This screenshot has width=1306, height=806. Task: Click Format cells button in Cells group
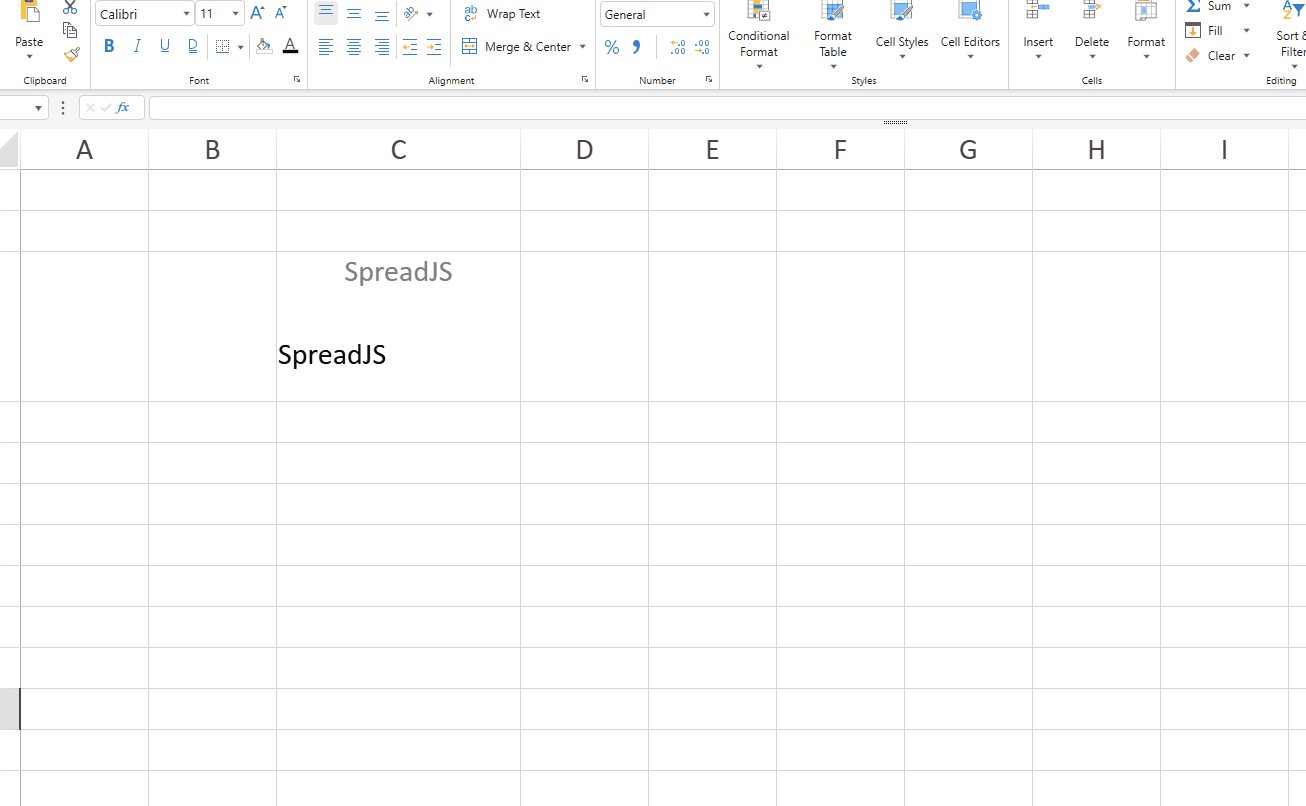point(1146,30)
